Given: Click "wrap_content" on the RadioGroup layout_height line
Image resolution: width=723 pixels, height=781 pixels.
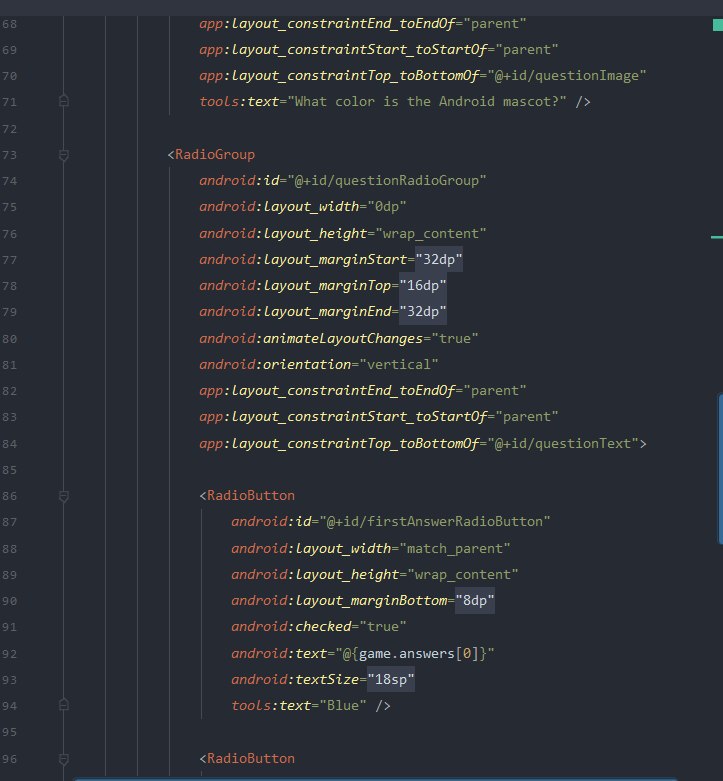Looking at the screenshot, I should point(431,233).
